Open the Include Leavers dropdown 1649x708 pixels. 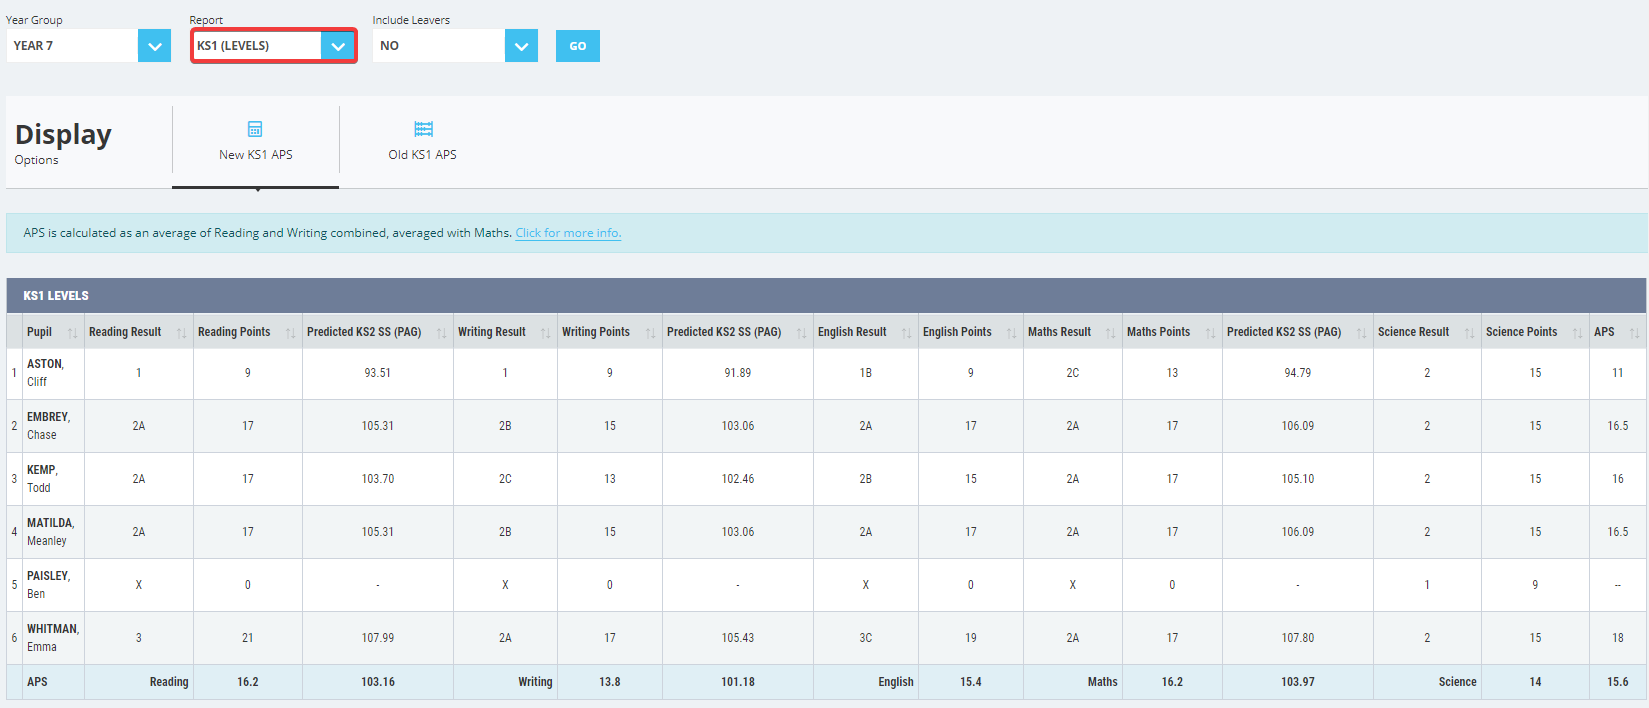click(x=455, y=46)
